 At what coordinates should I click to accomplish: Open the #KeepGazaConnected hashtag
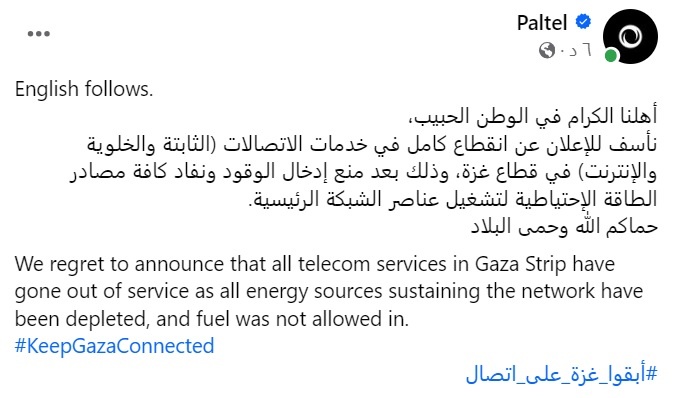pos(114,346)
